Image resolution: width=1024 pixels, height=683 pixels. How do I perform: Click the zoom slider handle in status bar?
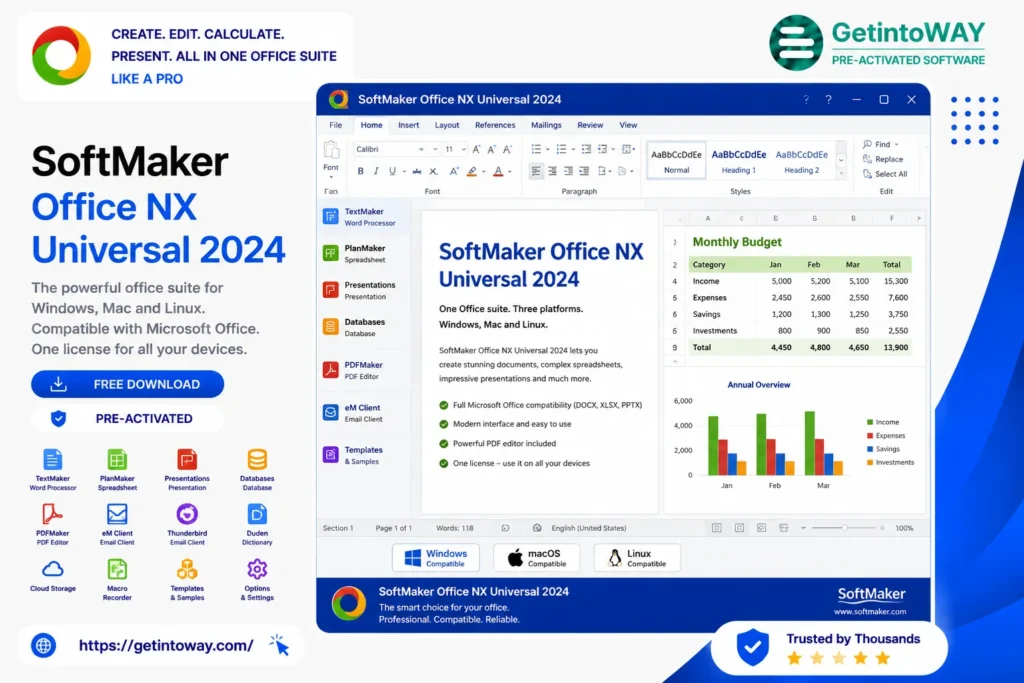click(x=844, y=528)
